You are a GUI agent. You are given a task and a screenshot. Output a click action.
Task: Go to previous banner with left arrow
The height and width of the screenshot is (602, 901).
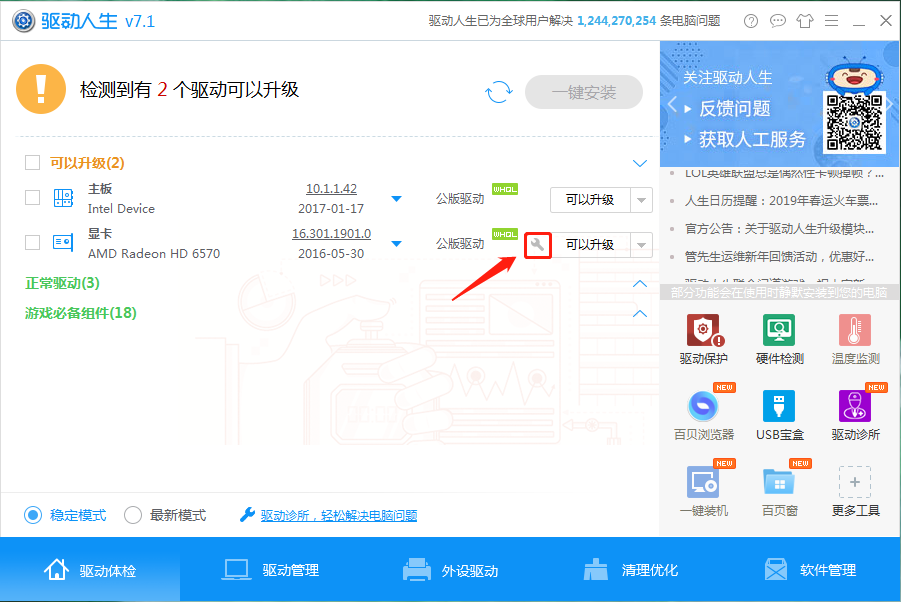pos(672,105)
